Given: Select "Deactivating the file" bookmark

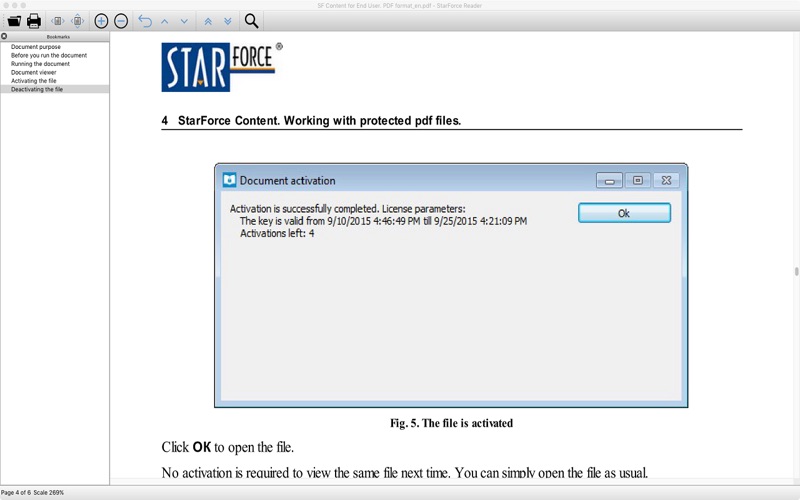Looking at the screenshot, I should (x=37, y=89).
